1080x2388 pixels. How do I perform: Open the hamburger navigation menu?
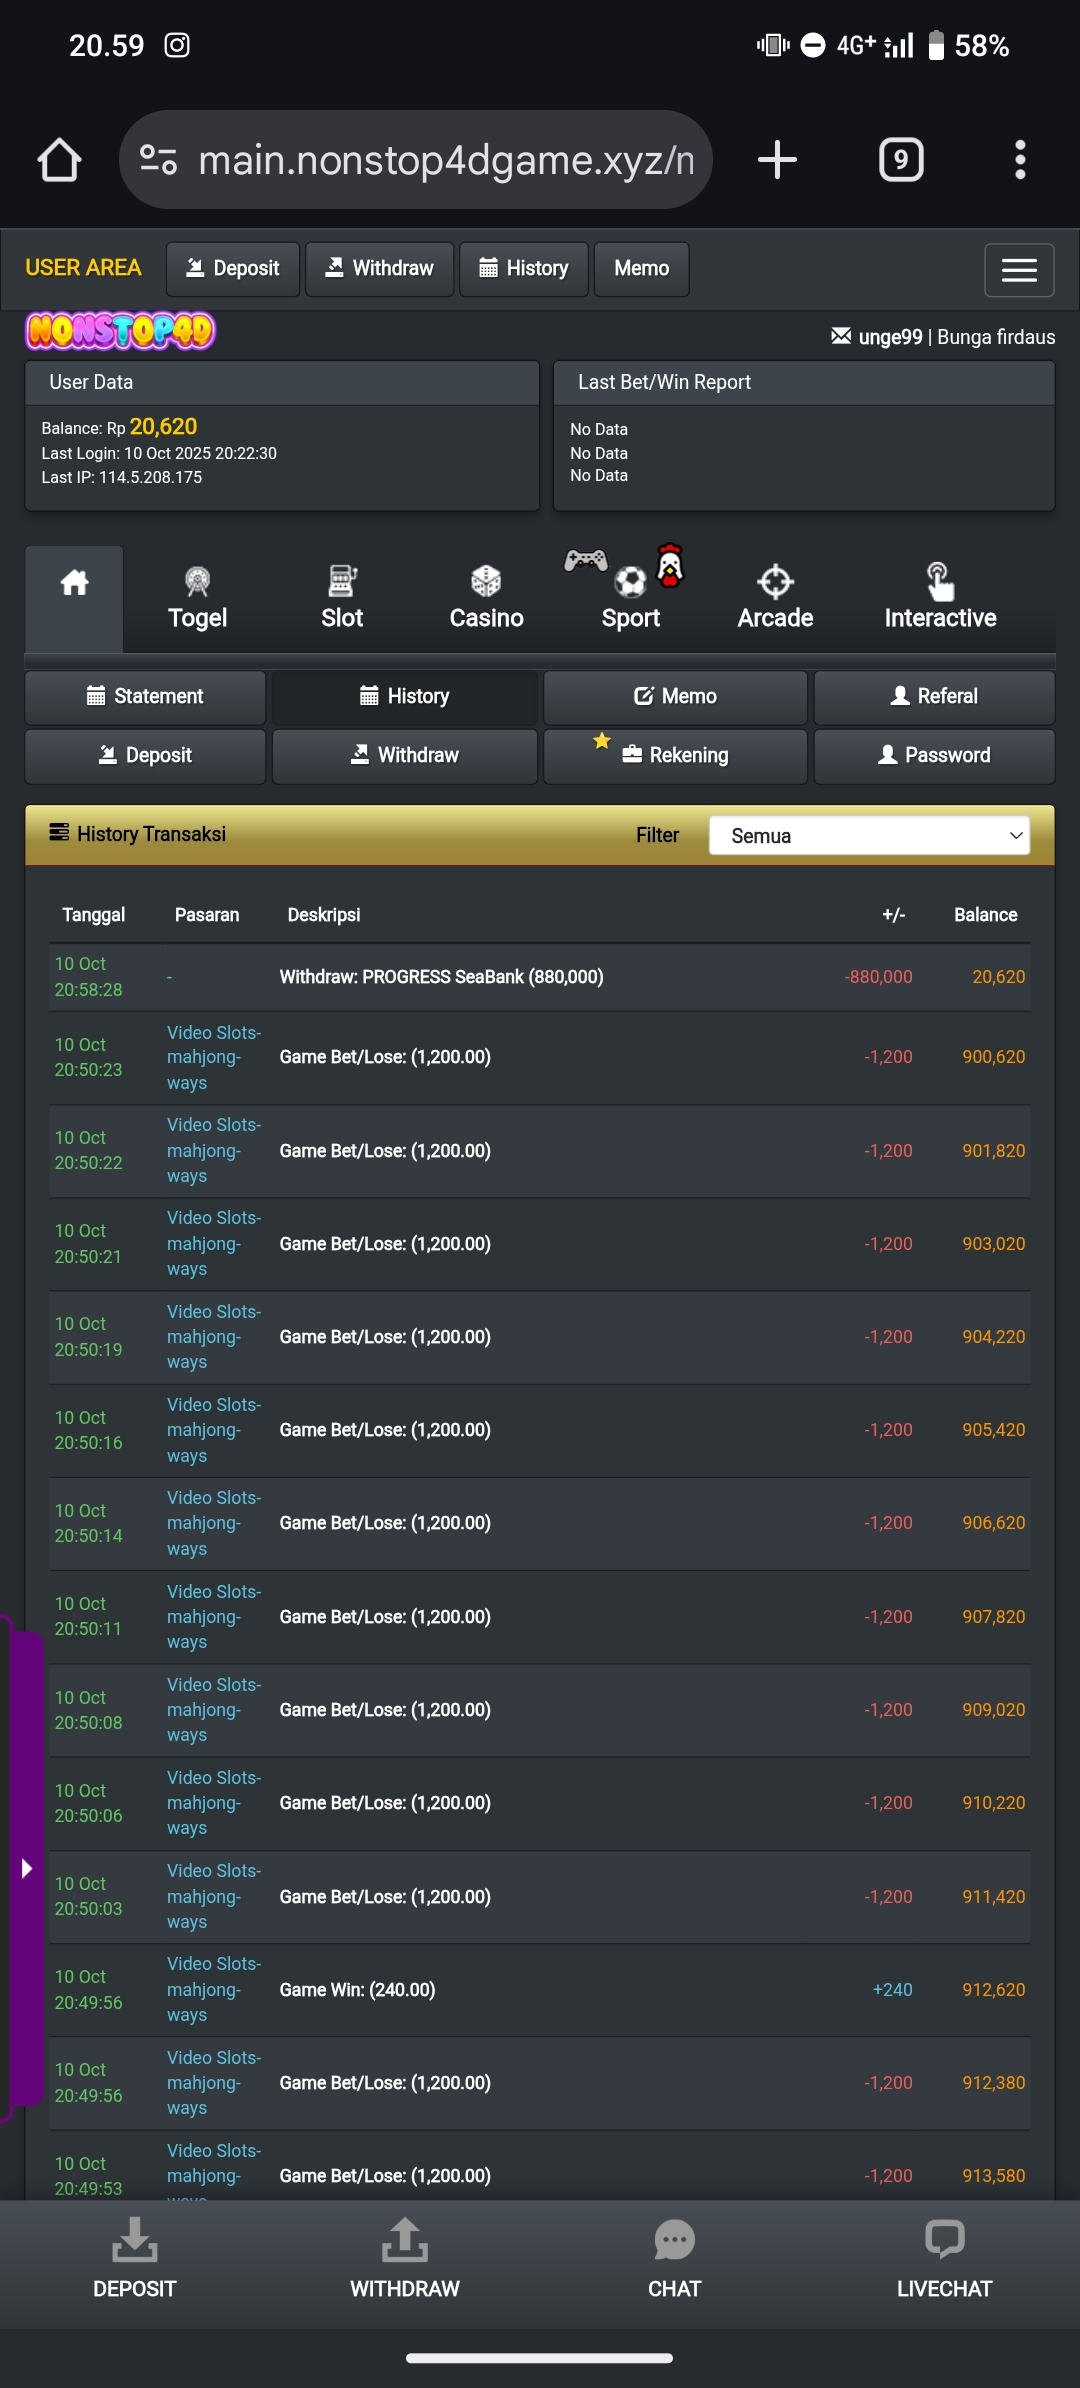tap(1018, 270)
